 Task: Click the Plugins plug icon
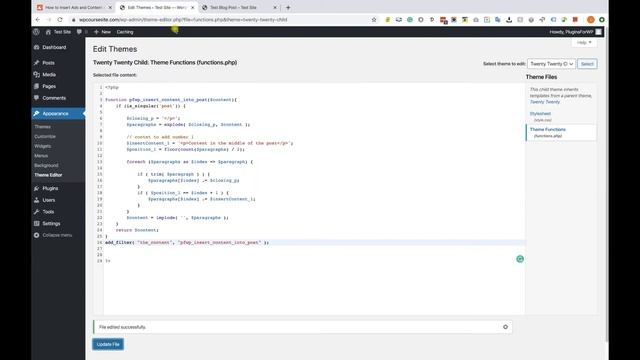tap(37, 189)
